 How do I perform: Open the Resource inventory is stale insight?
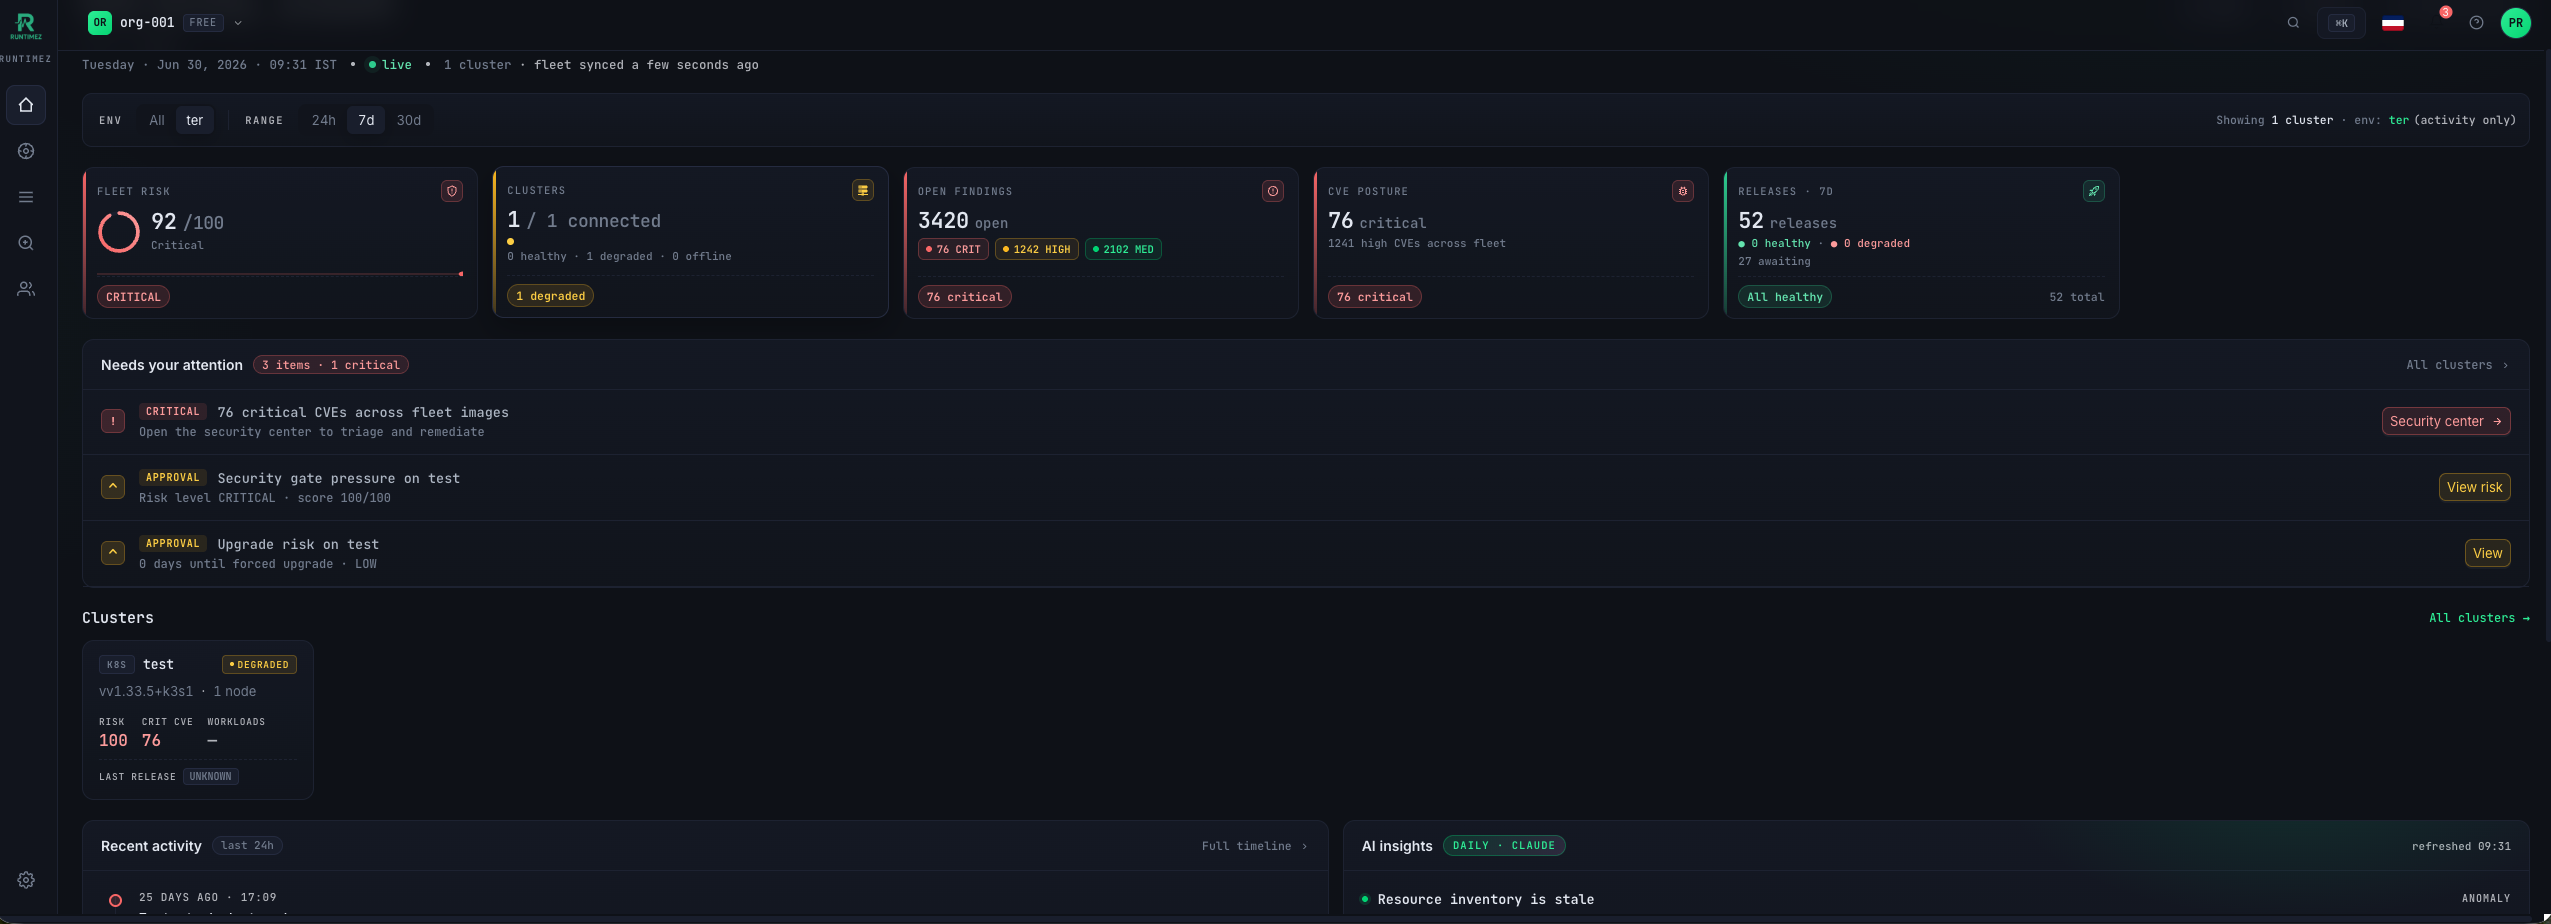(1486, 900)
